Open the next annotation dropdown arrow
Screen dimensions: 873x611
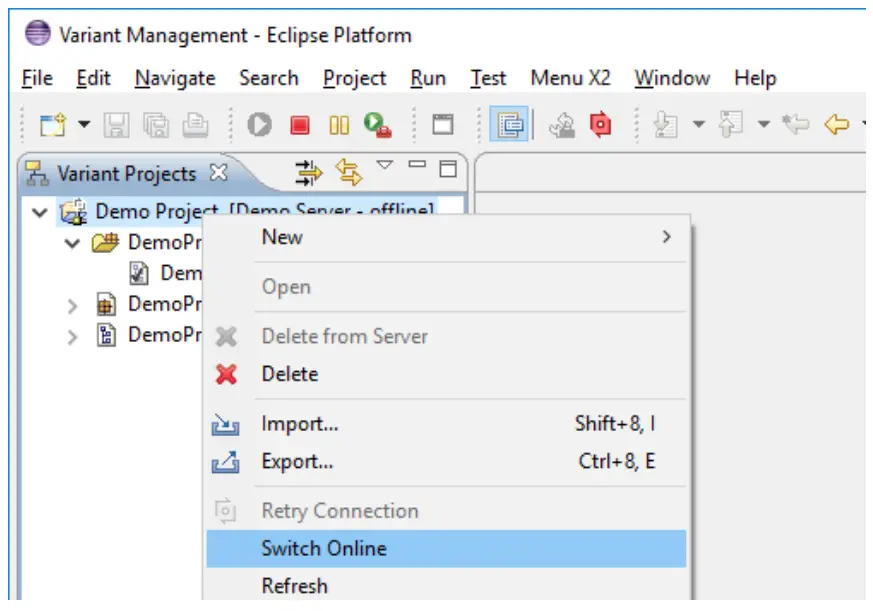click(699, 124)
